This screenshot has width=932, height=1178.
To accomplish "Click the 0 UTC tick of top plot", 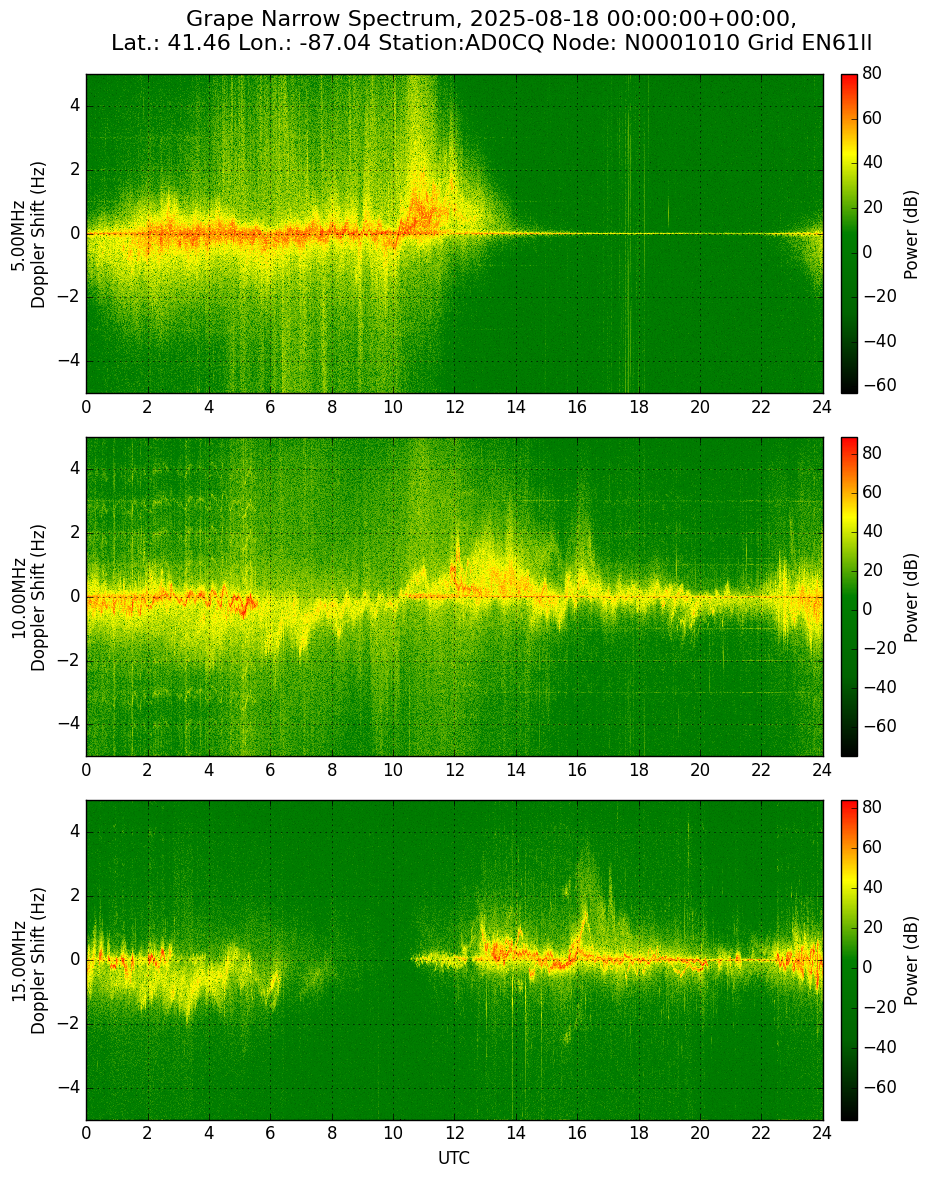I will 86,406.
